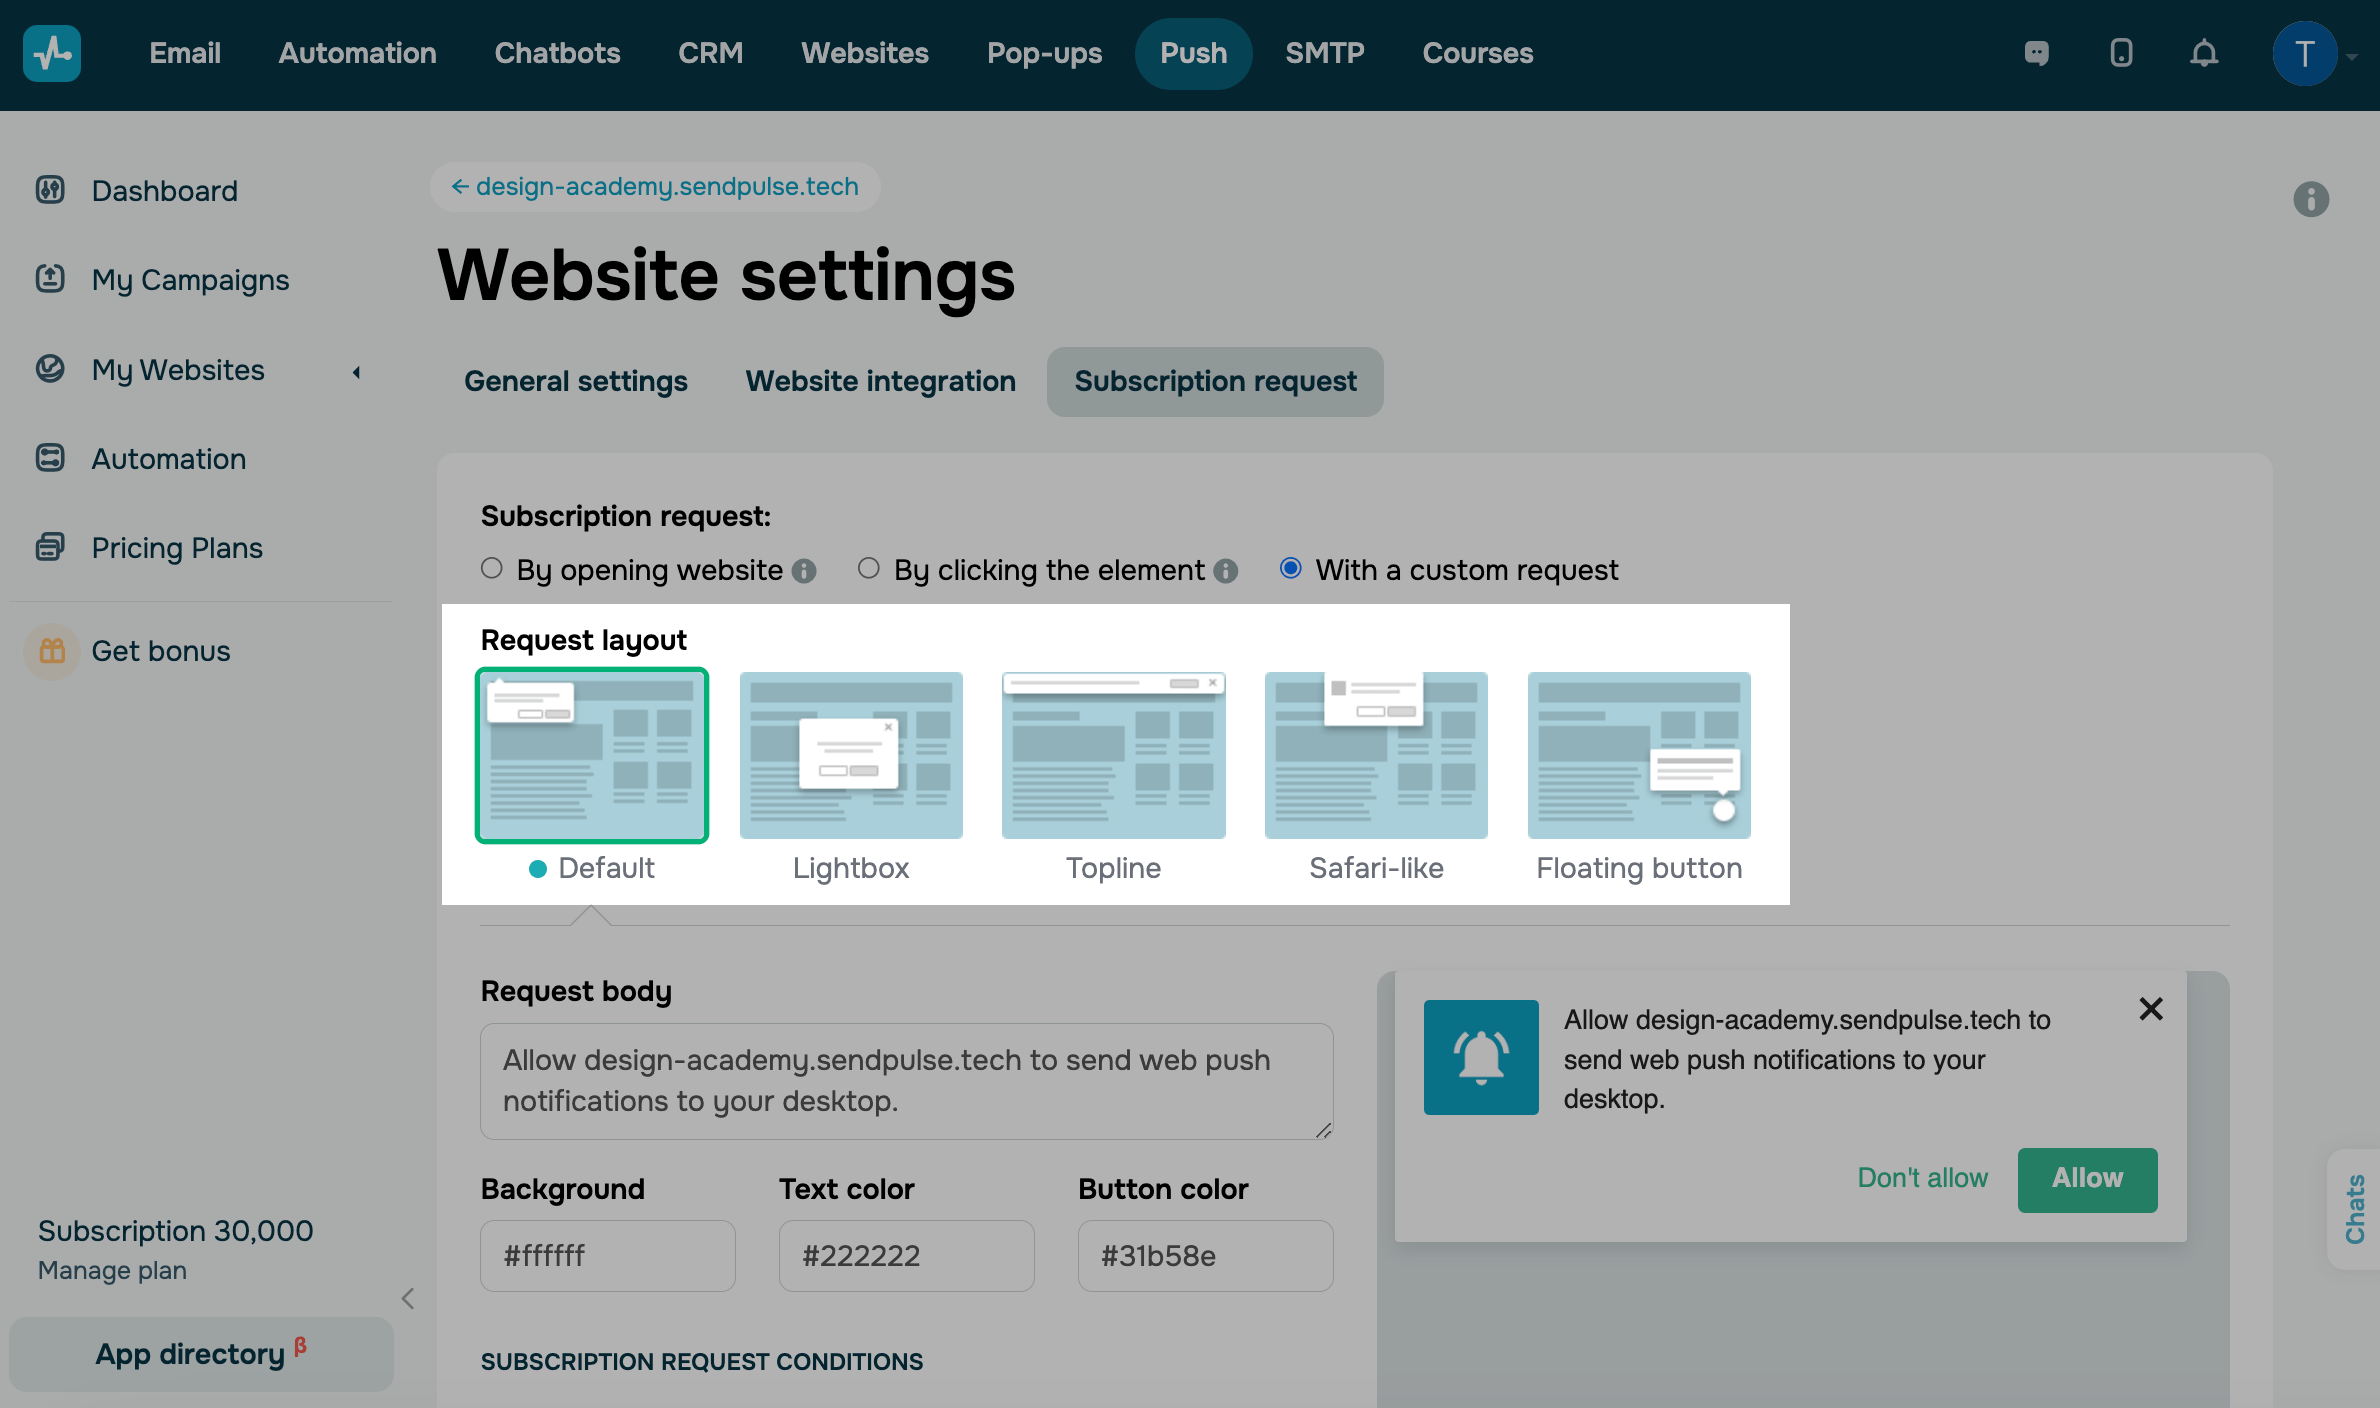Image resolution: width=2380 pixels, height=1408 pixels.
Task: Click the Email navigation icon
Action: click(x=184, y=52)
